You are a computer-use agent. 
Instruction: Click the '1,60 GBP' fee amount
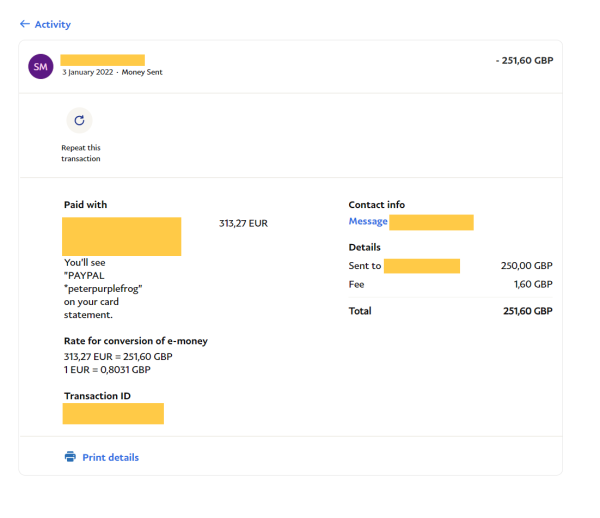[x=531, y=284]
